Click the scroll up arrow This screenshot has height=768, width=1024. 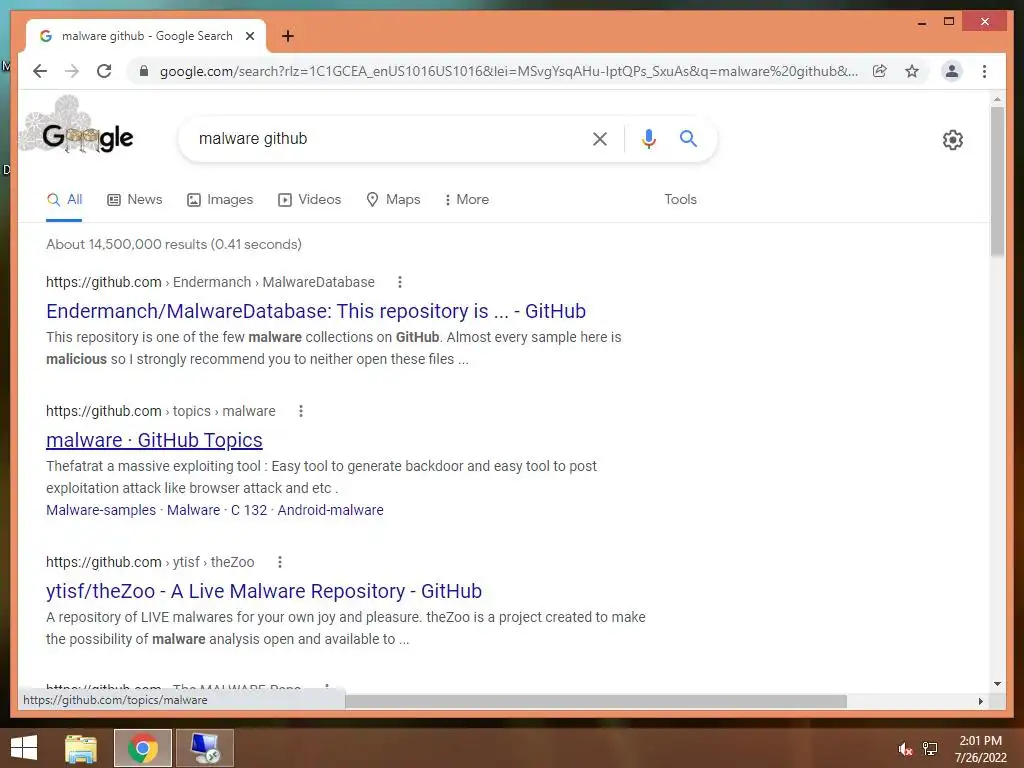coord(997,100)
